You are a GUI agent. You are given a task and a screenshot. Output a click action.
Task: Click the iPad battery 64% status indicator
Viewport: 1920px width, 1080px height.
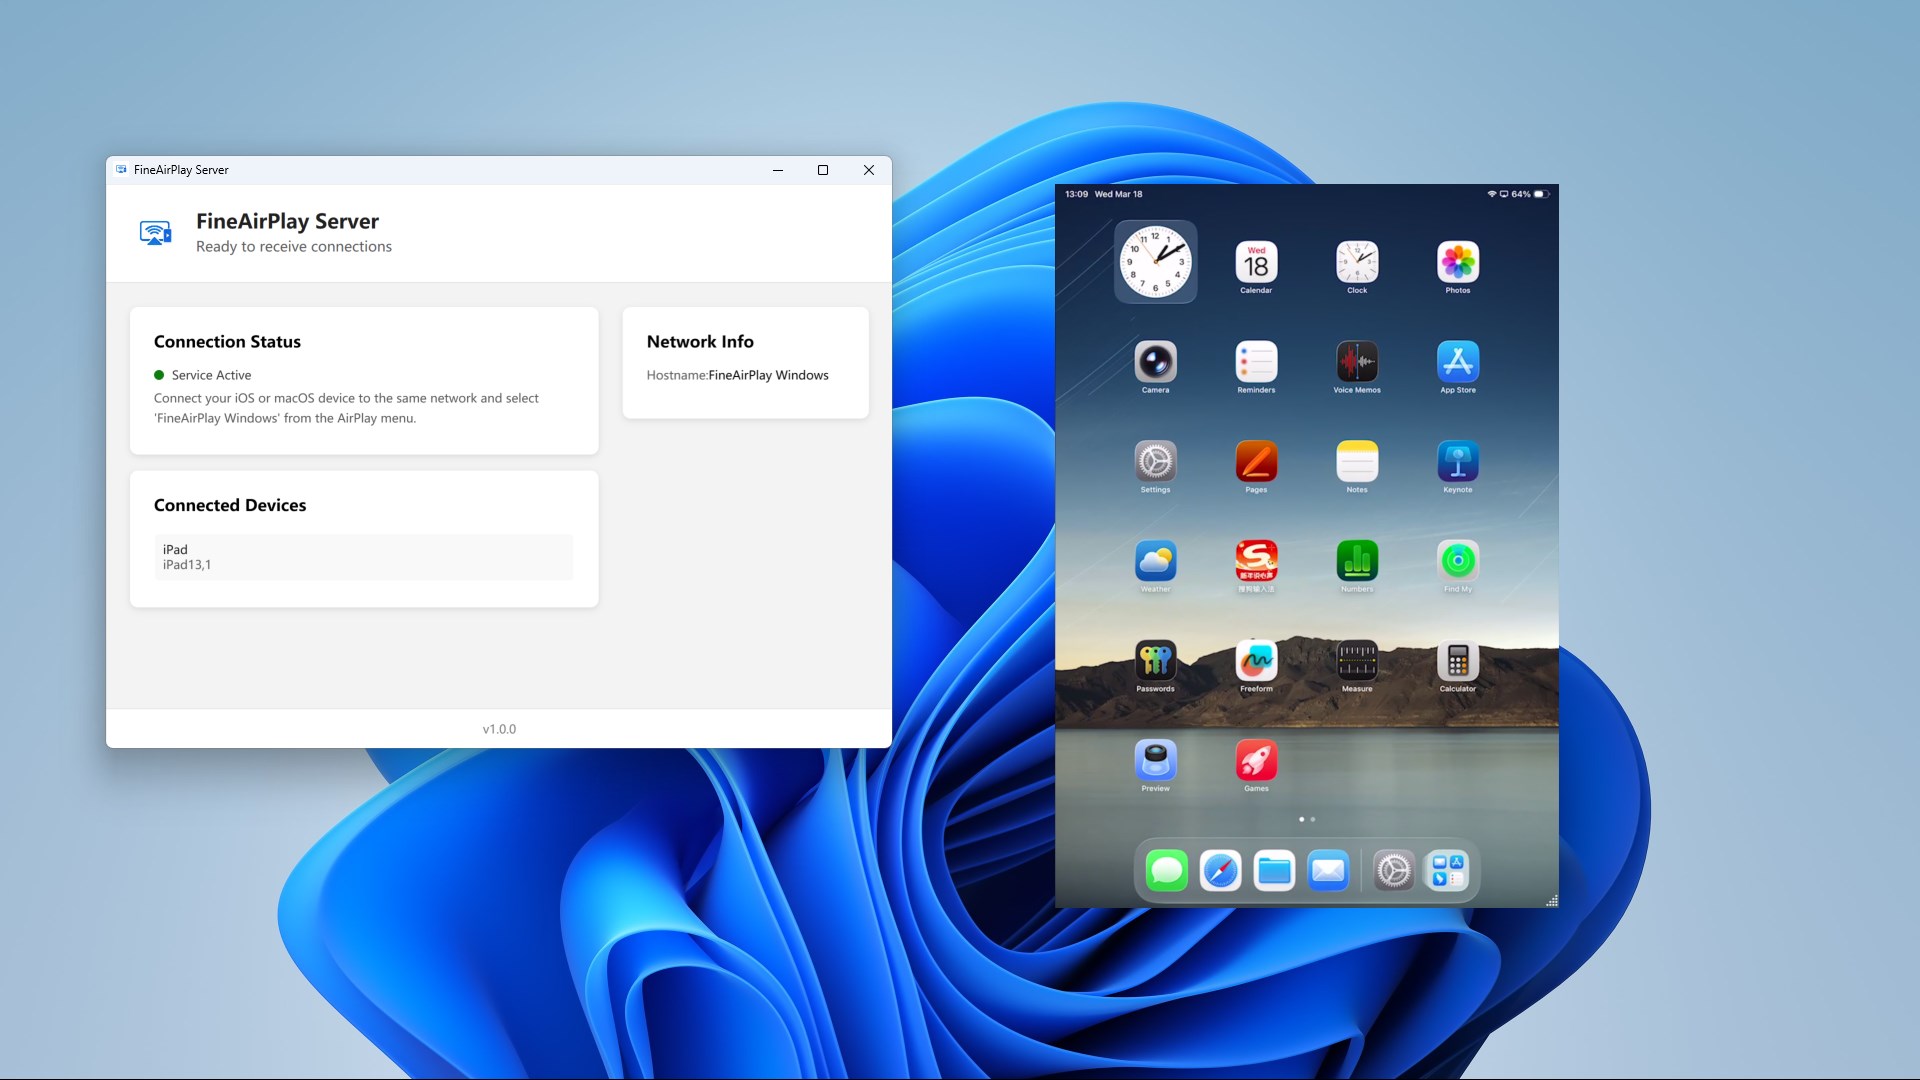(x=1529, y=194)
